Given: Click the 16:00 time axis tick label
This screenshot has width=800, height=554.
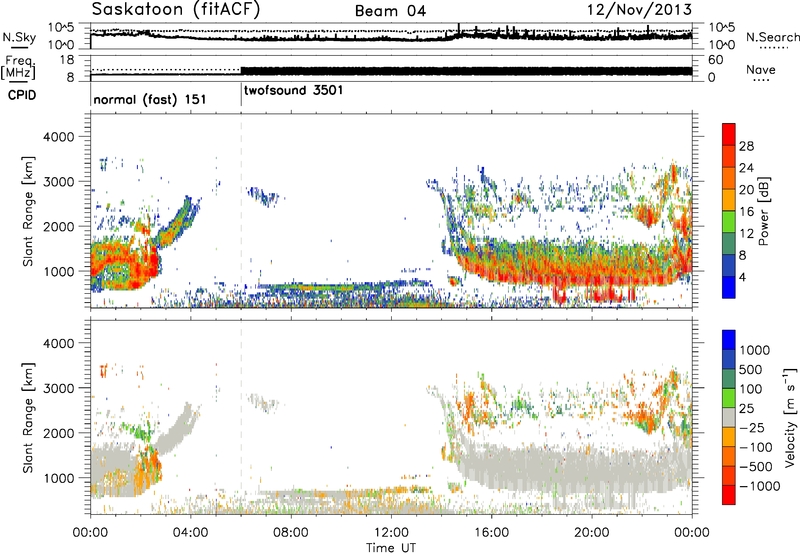Looking at the screenshot, I should tap(491, 533).
